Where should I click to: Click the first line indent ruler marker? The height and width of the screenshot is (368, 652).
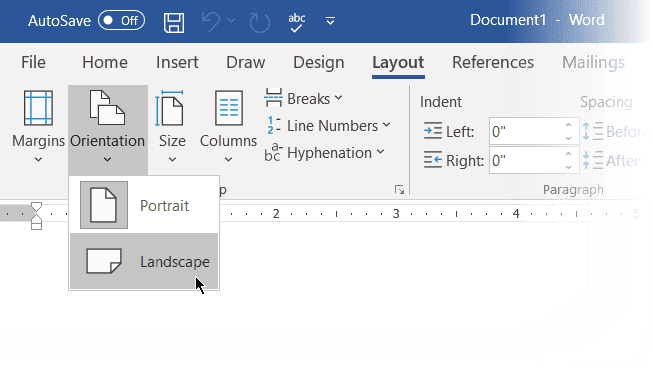(37, 207)
